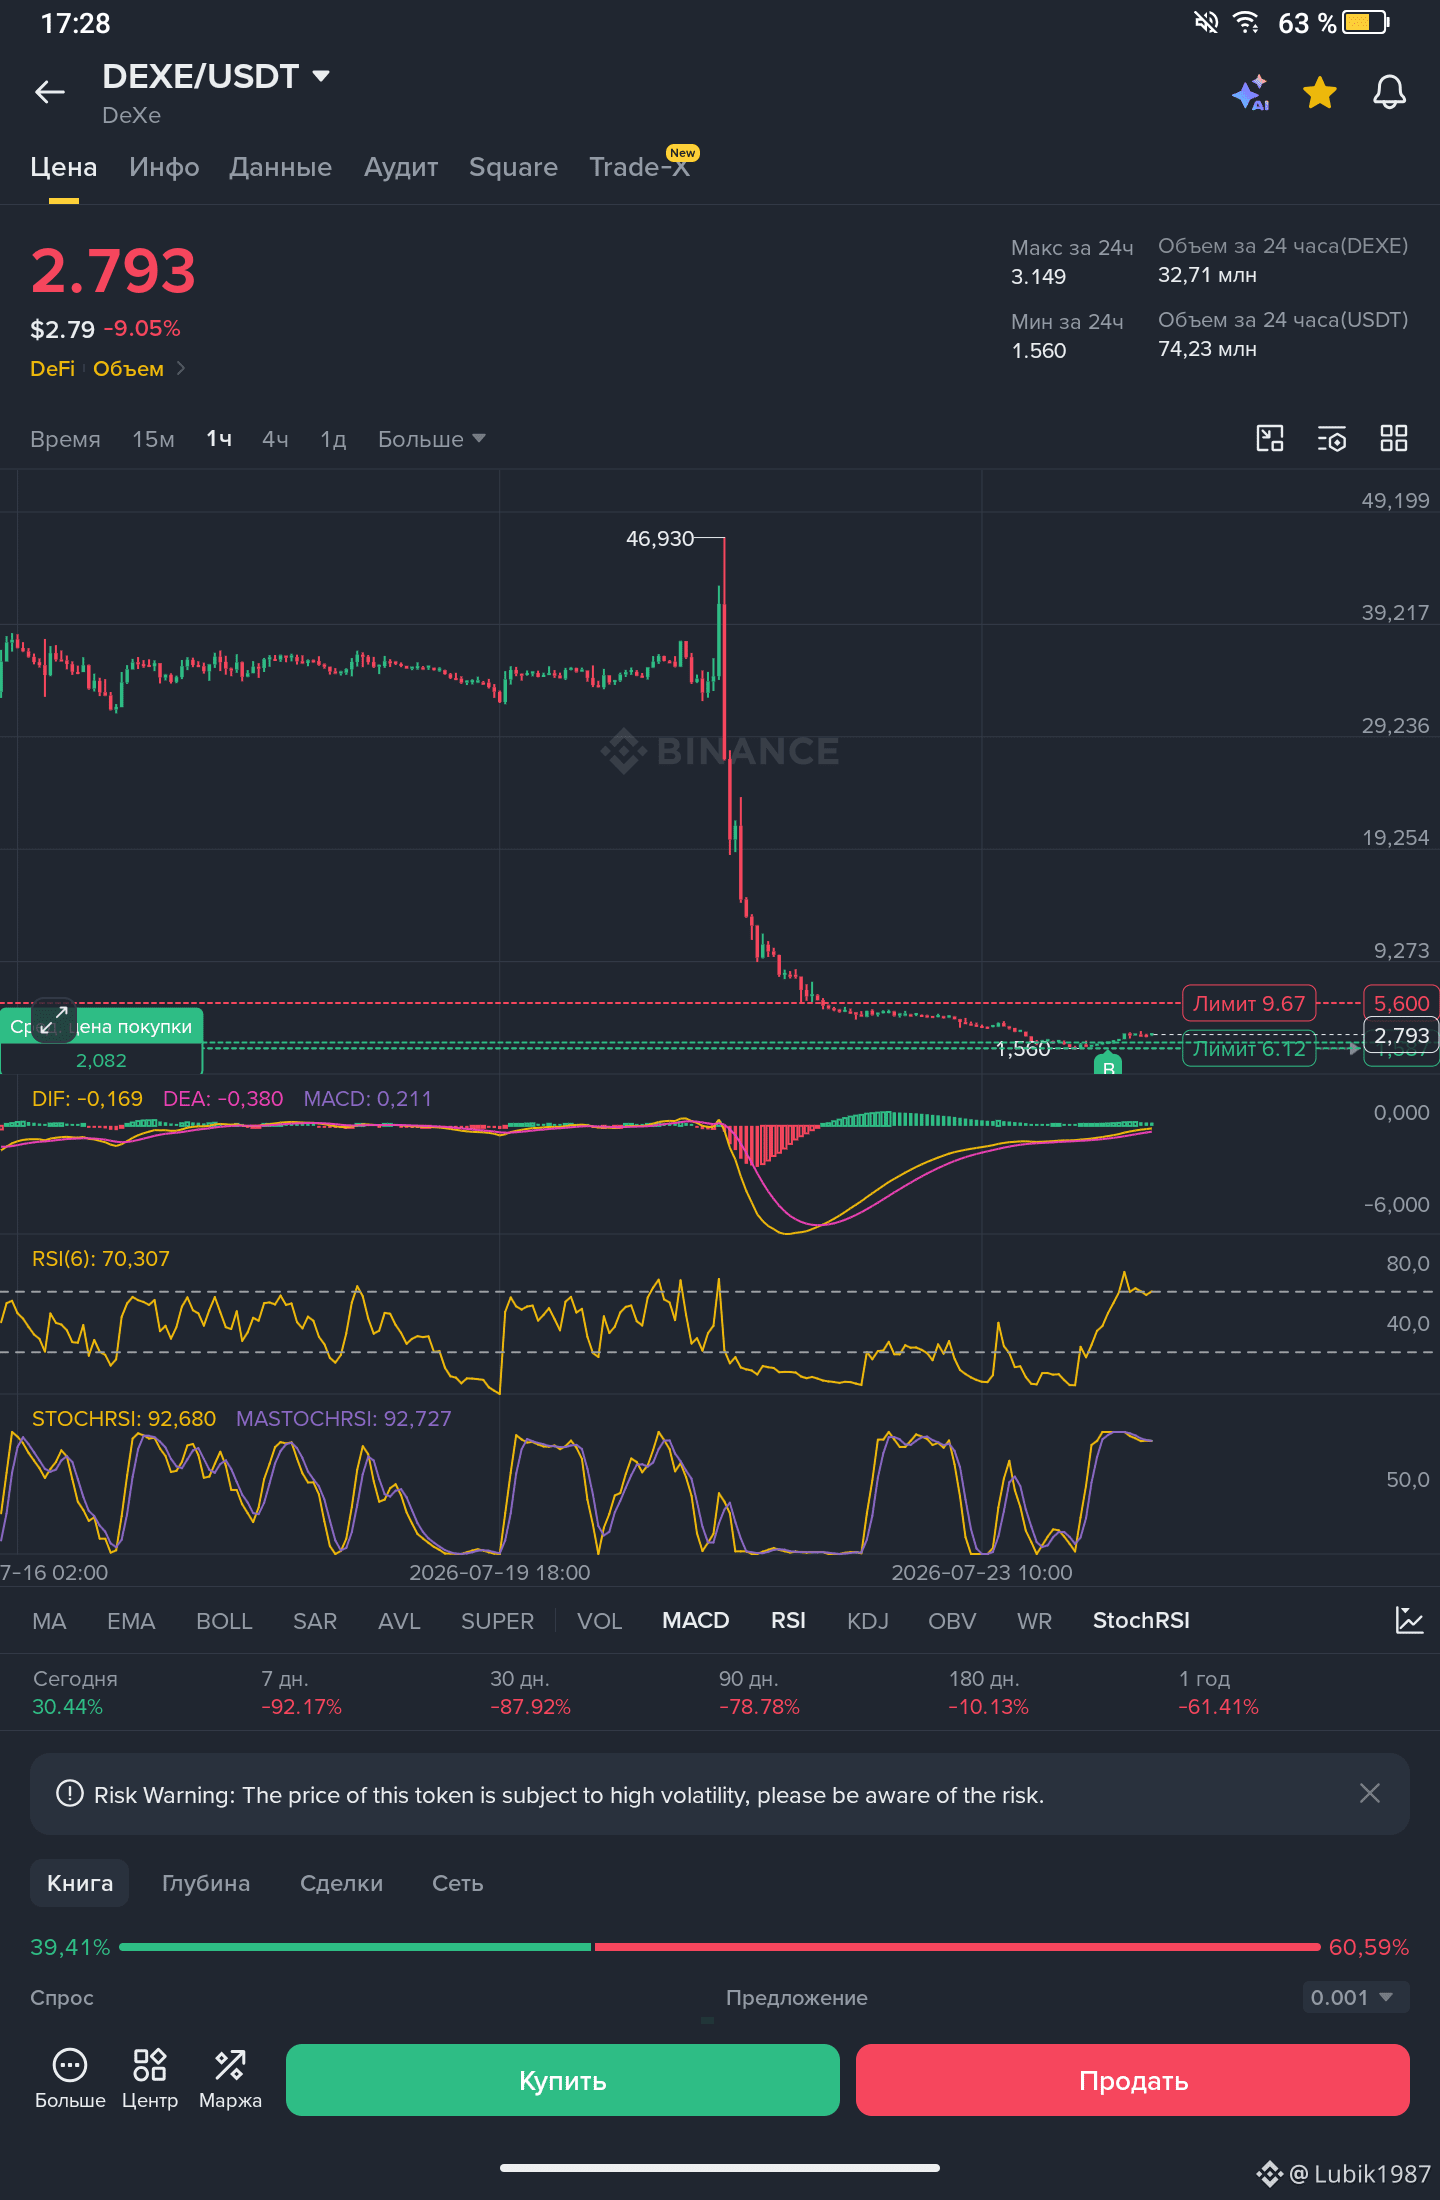Open the chart layout grid icon
This screenshot has width=1440, height=2200.
click(x=1394, y=438)
